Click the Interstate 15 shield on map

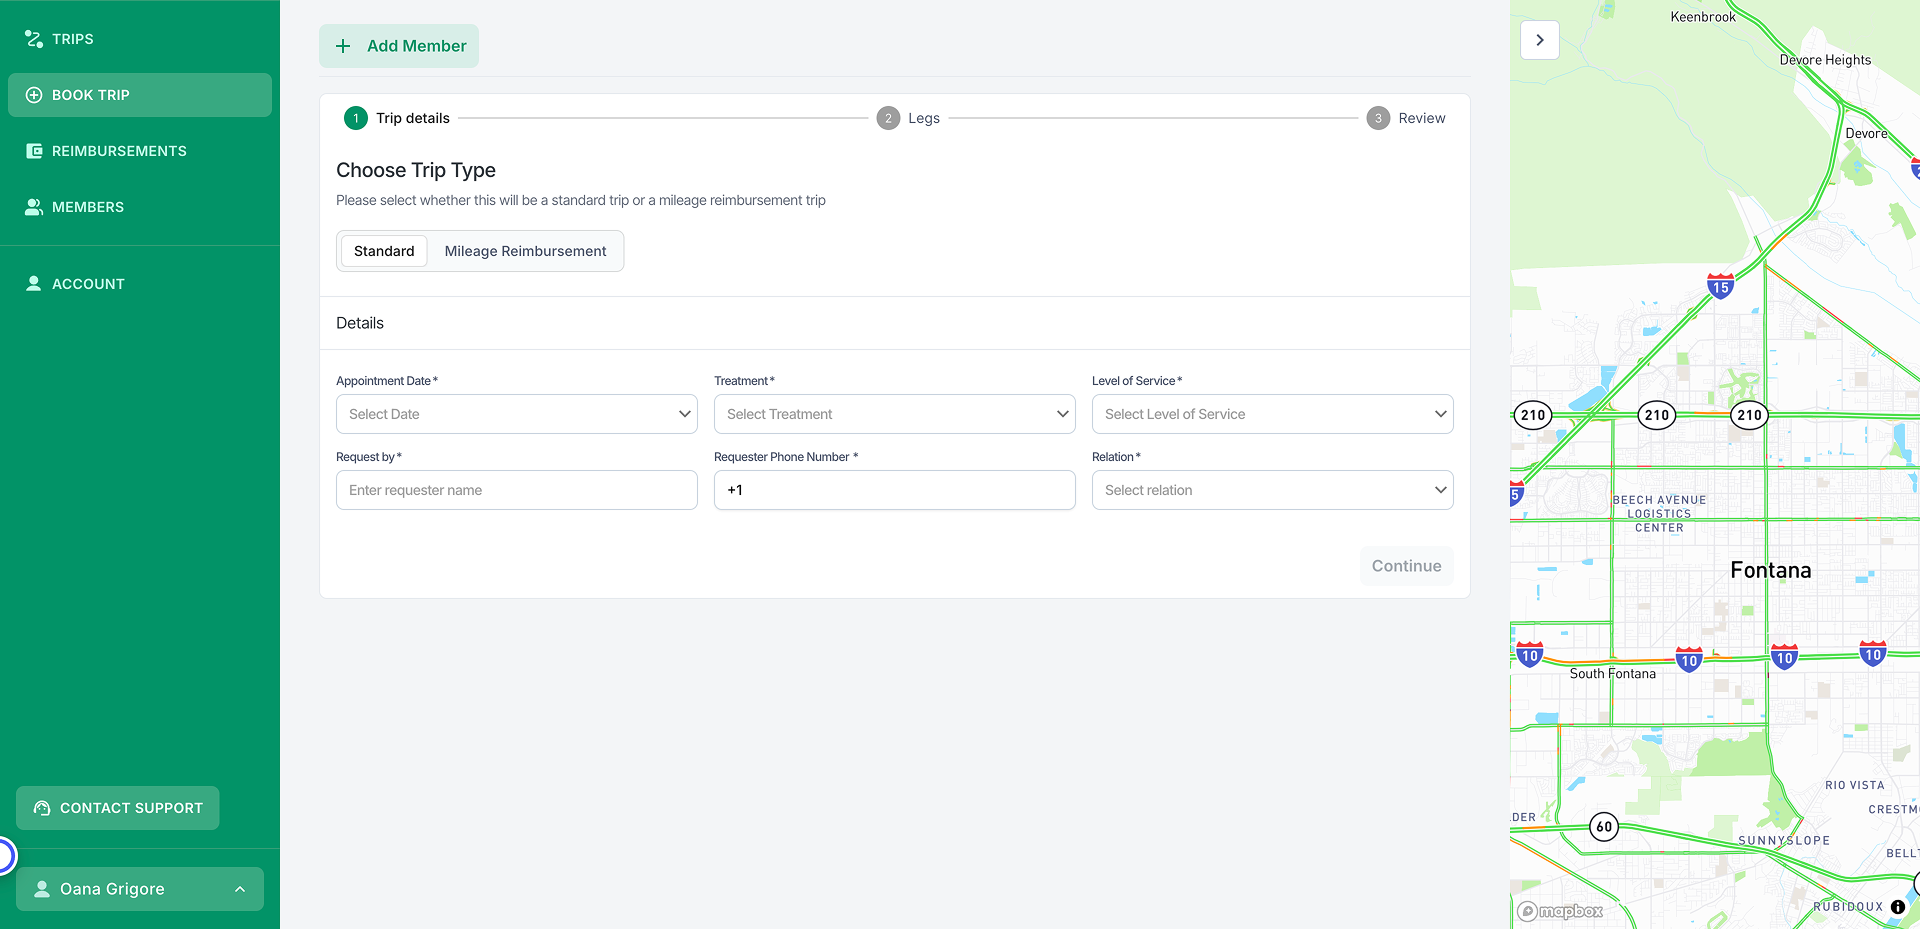coord(1721,287)
